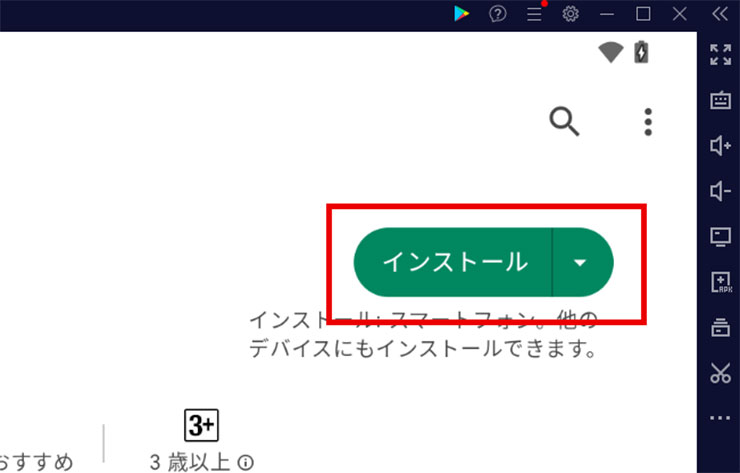Open the hamburger menu with red dot
Screen dimensions: 740x473
(x=535, y=14)
